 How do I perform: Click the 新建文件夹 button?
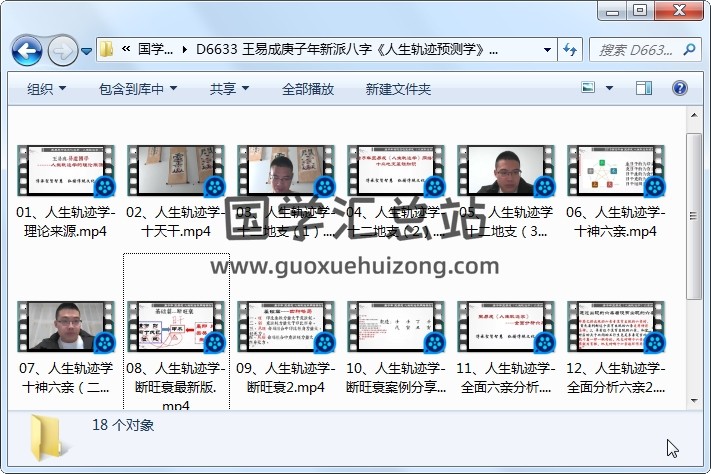[398, 89]
